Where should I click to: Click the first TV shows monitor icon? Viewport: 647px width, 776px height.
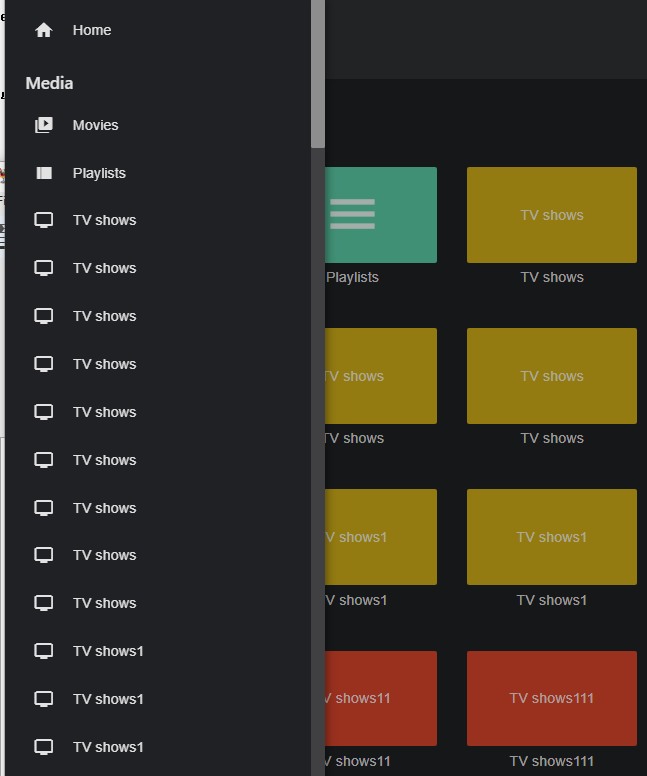tap(44, 220)
